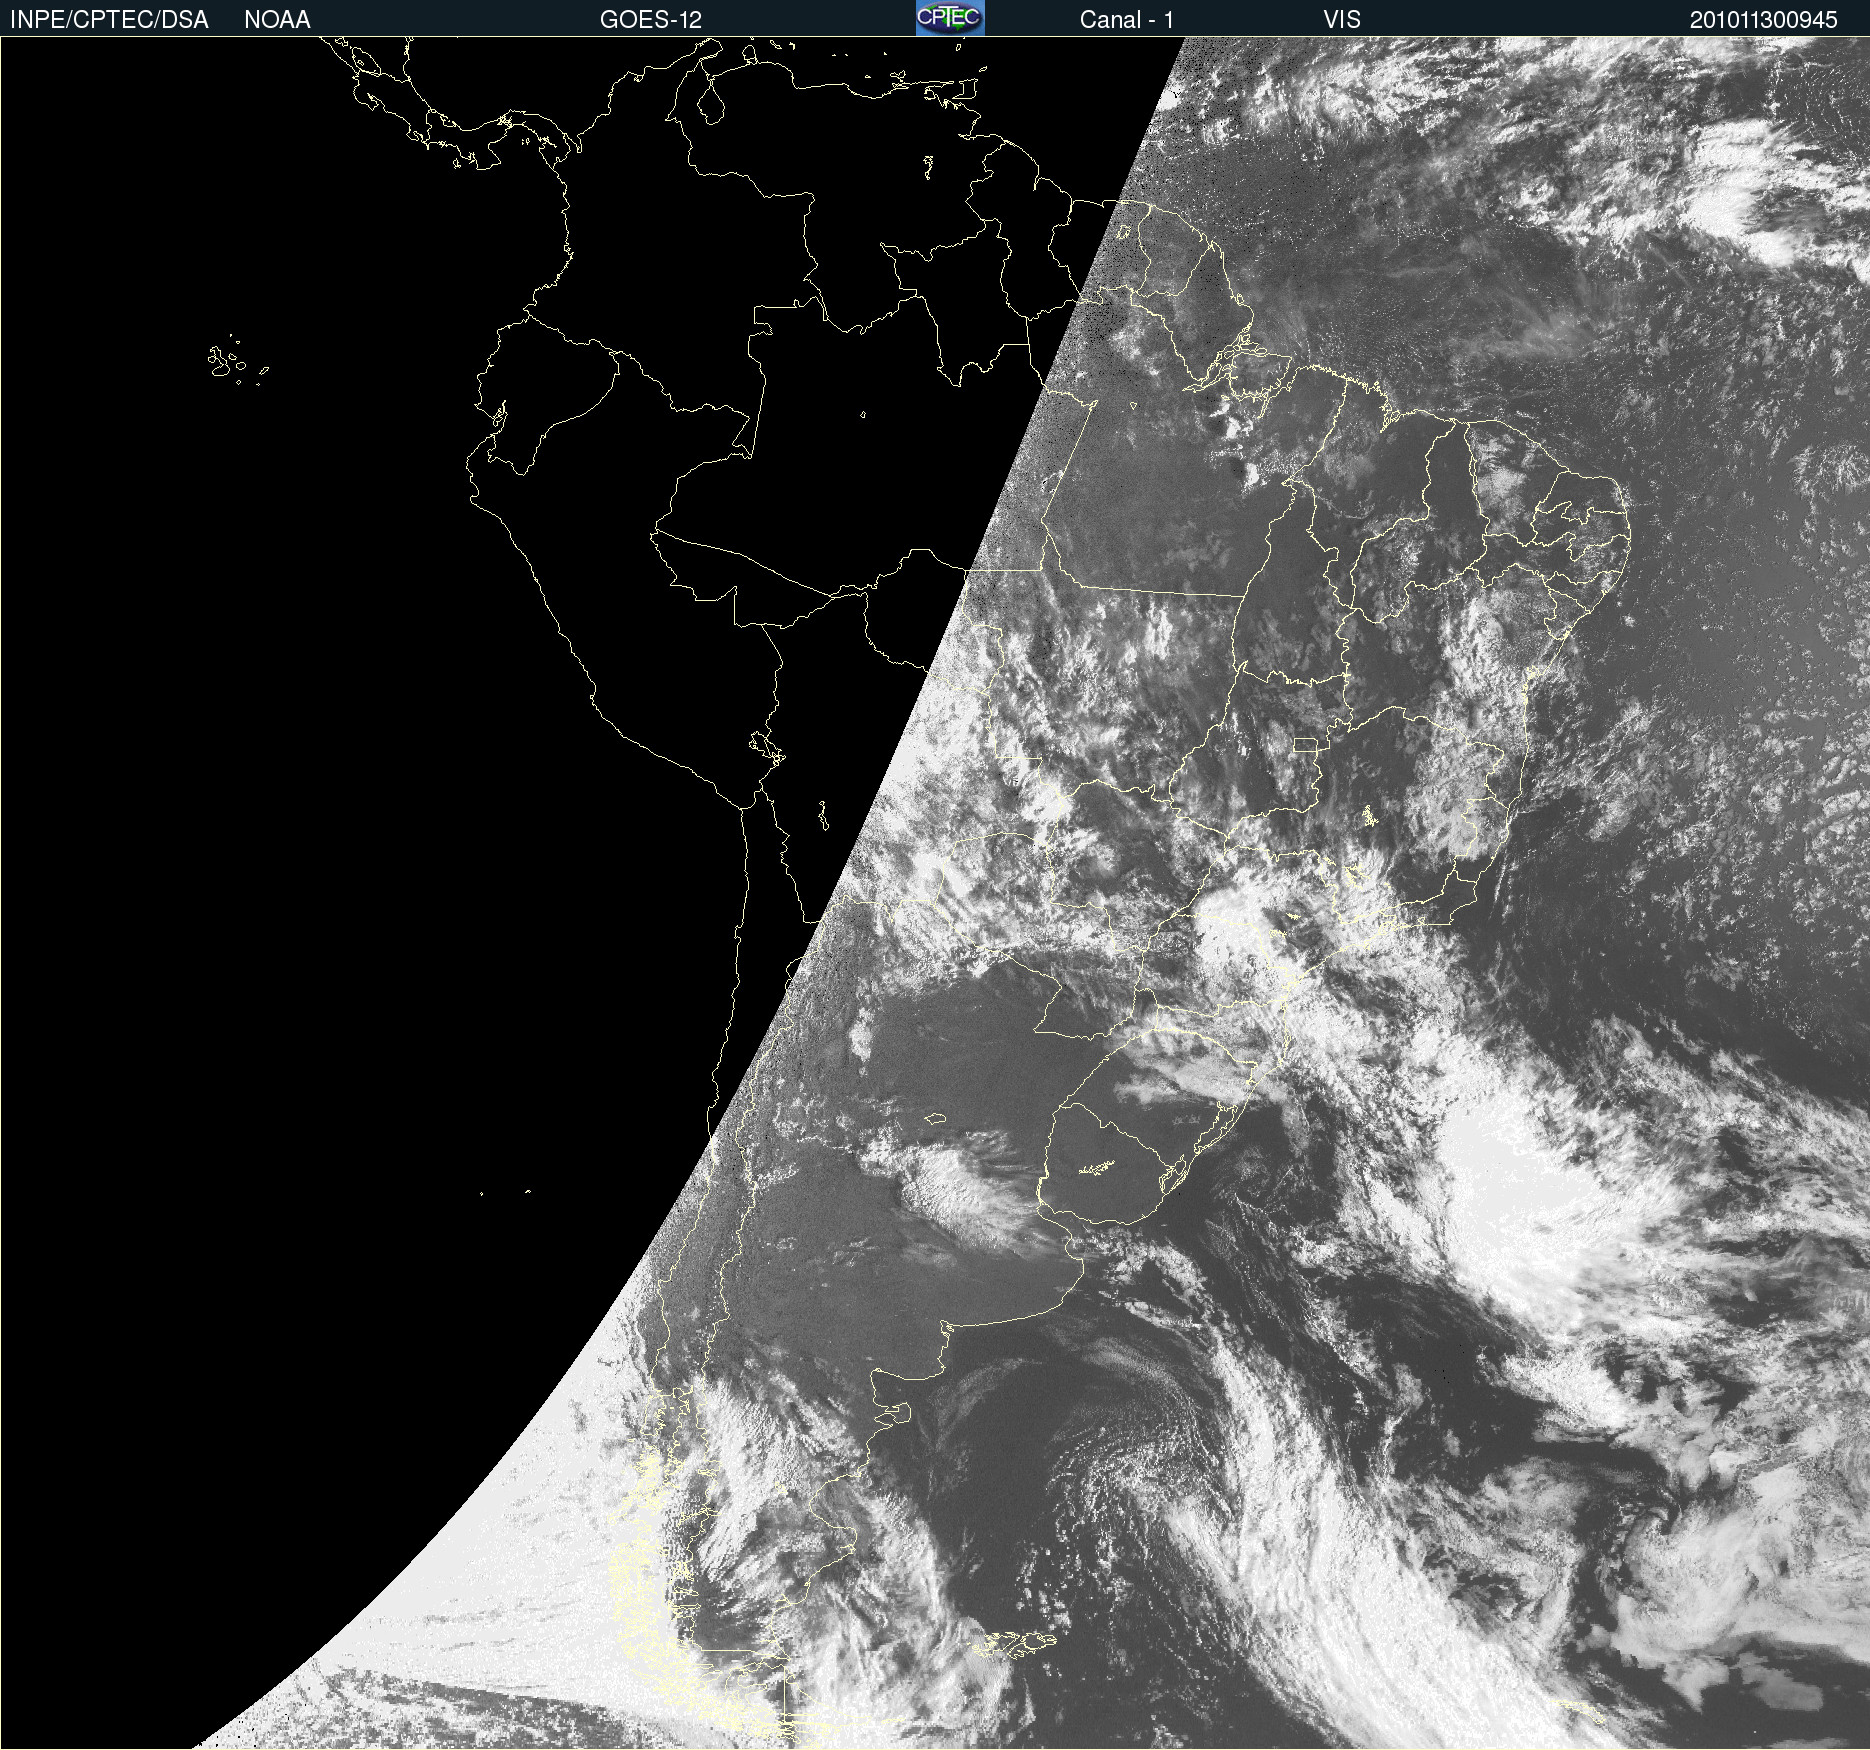Screen dimensions: 1870x1750
Task: Click the Canal - 1 label
Action: (1127, 20)
